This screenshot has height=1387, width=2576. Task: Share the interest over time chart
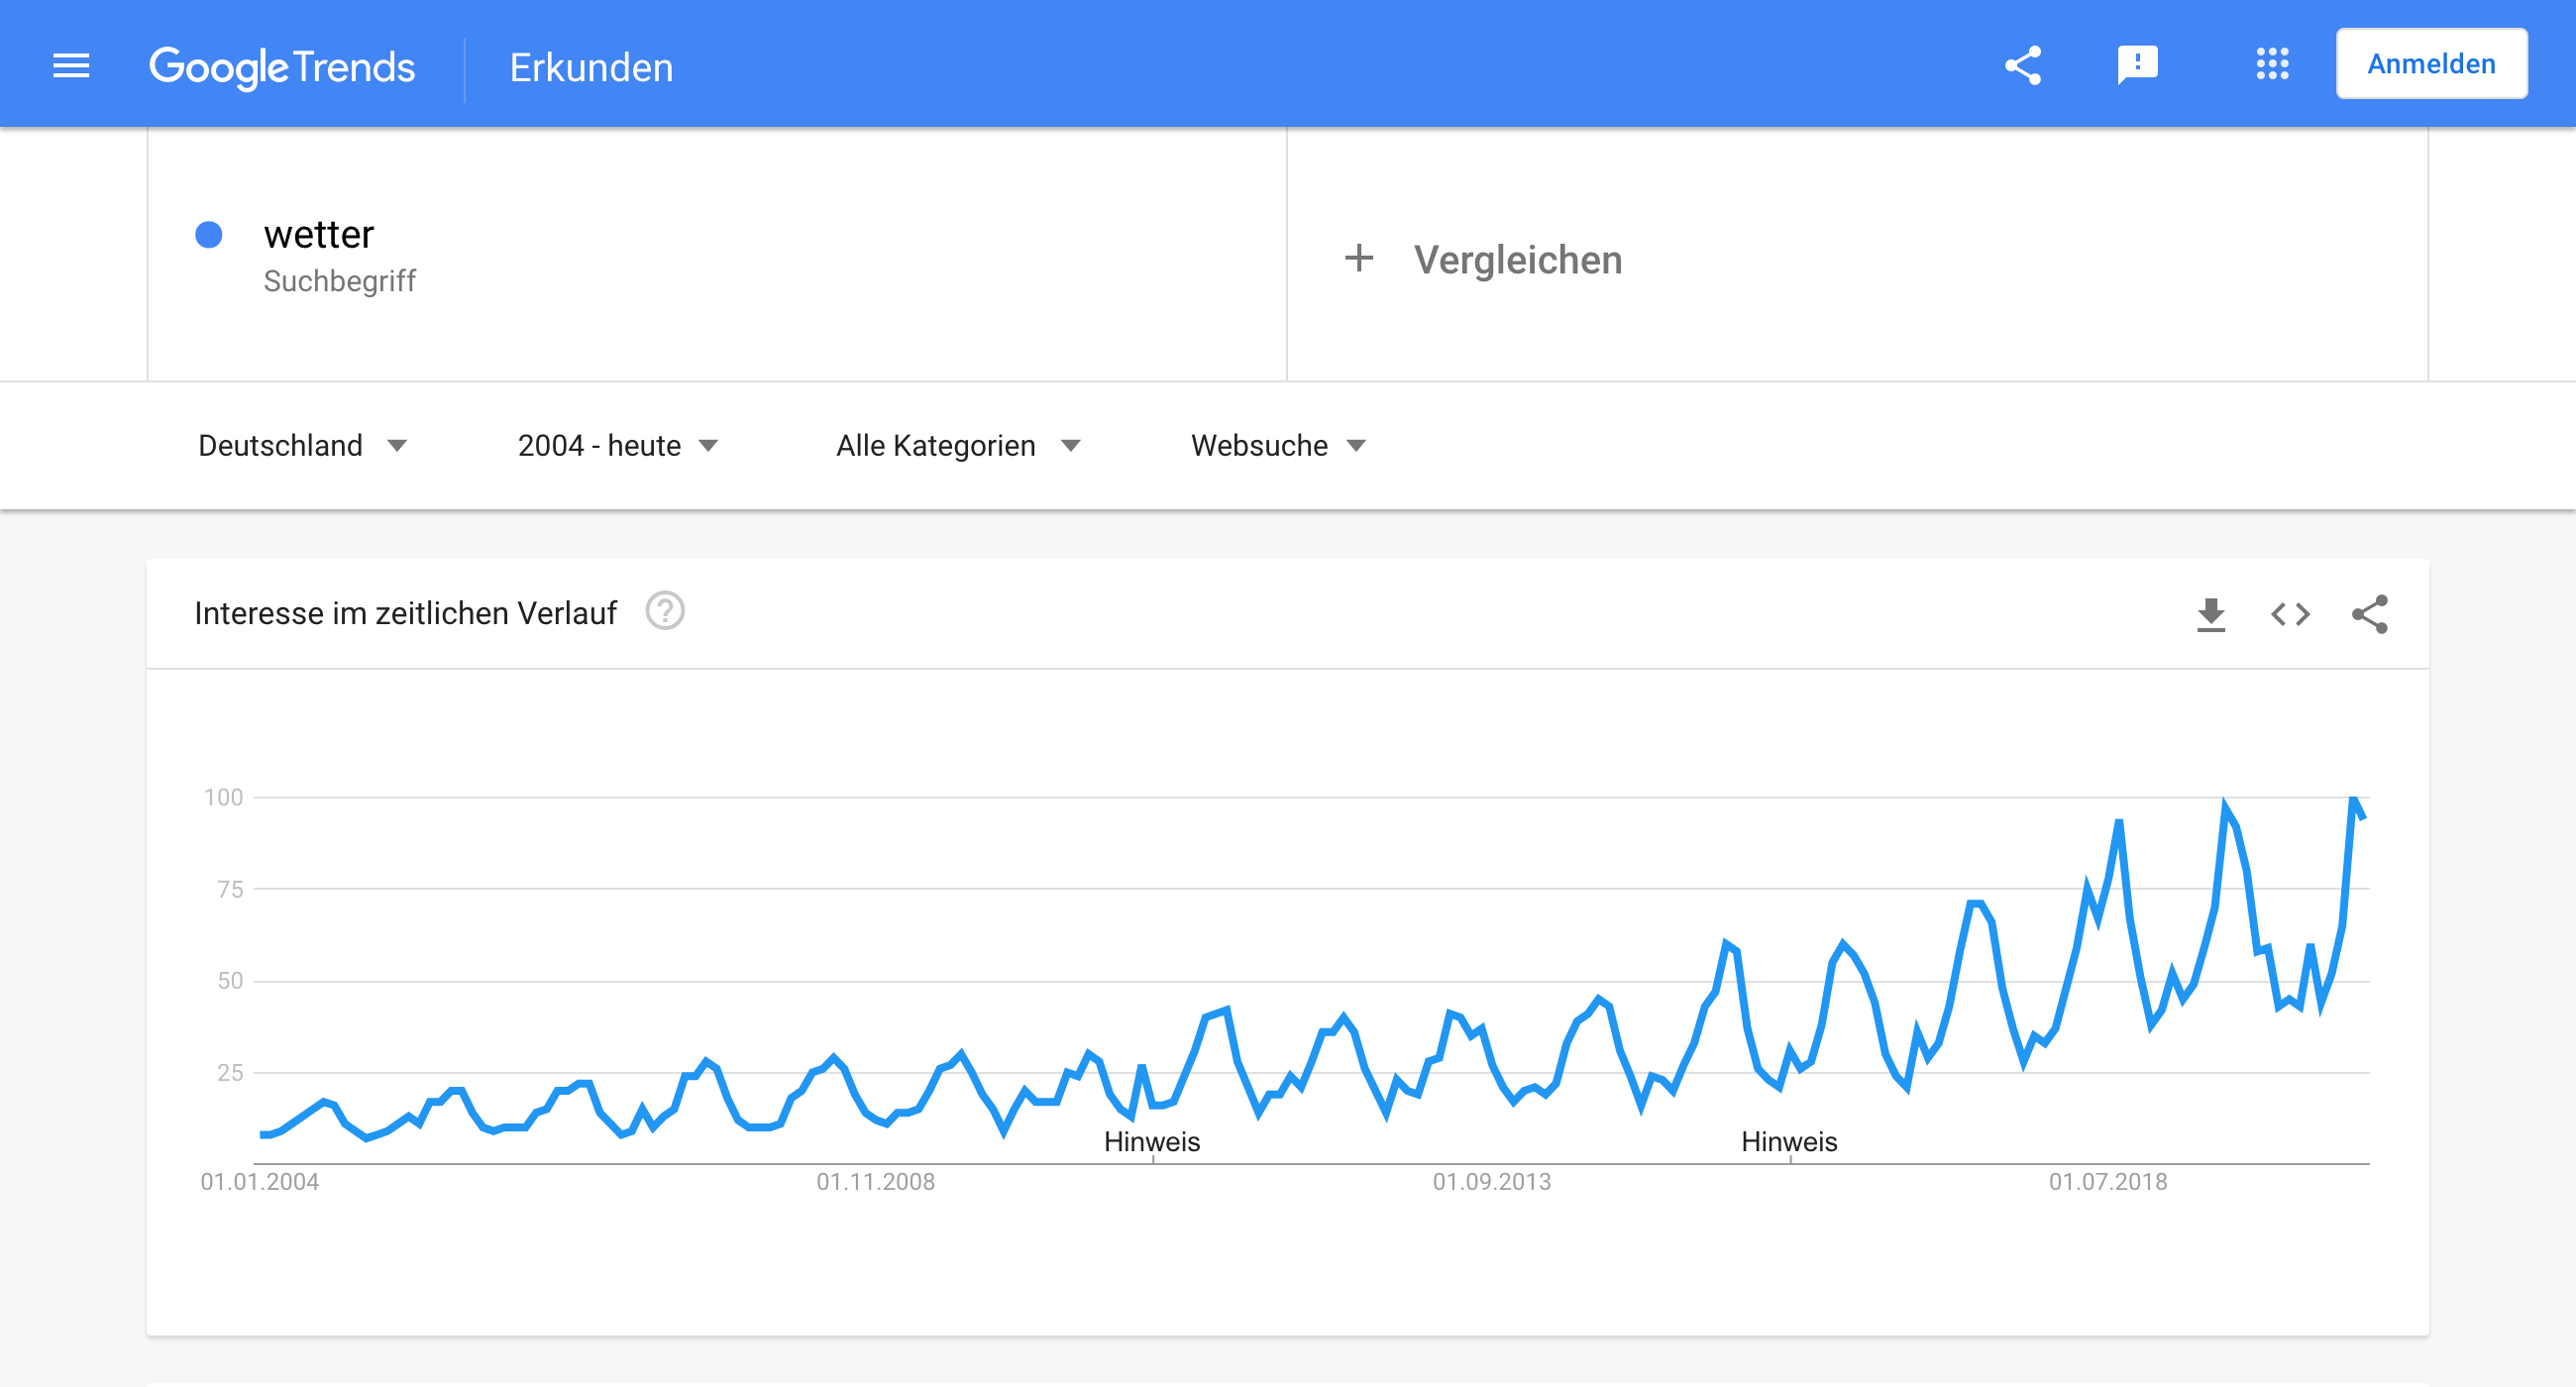click(x=2369, y=614)
